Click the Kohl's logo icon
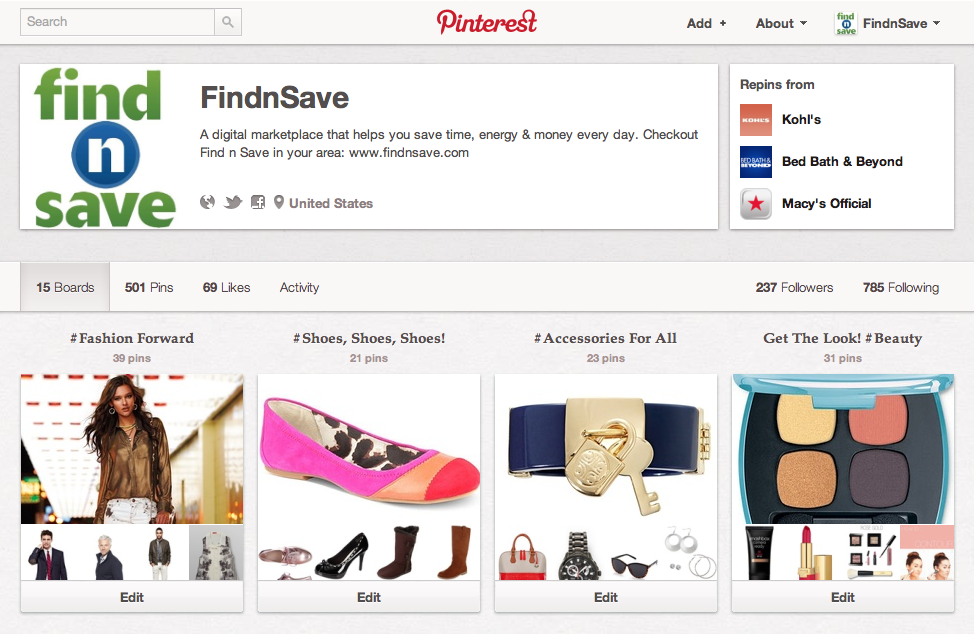 756,120
